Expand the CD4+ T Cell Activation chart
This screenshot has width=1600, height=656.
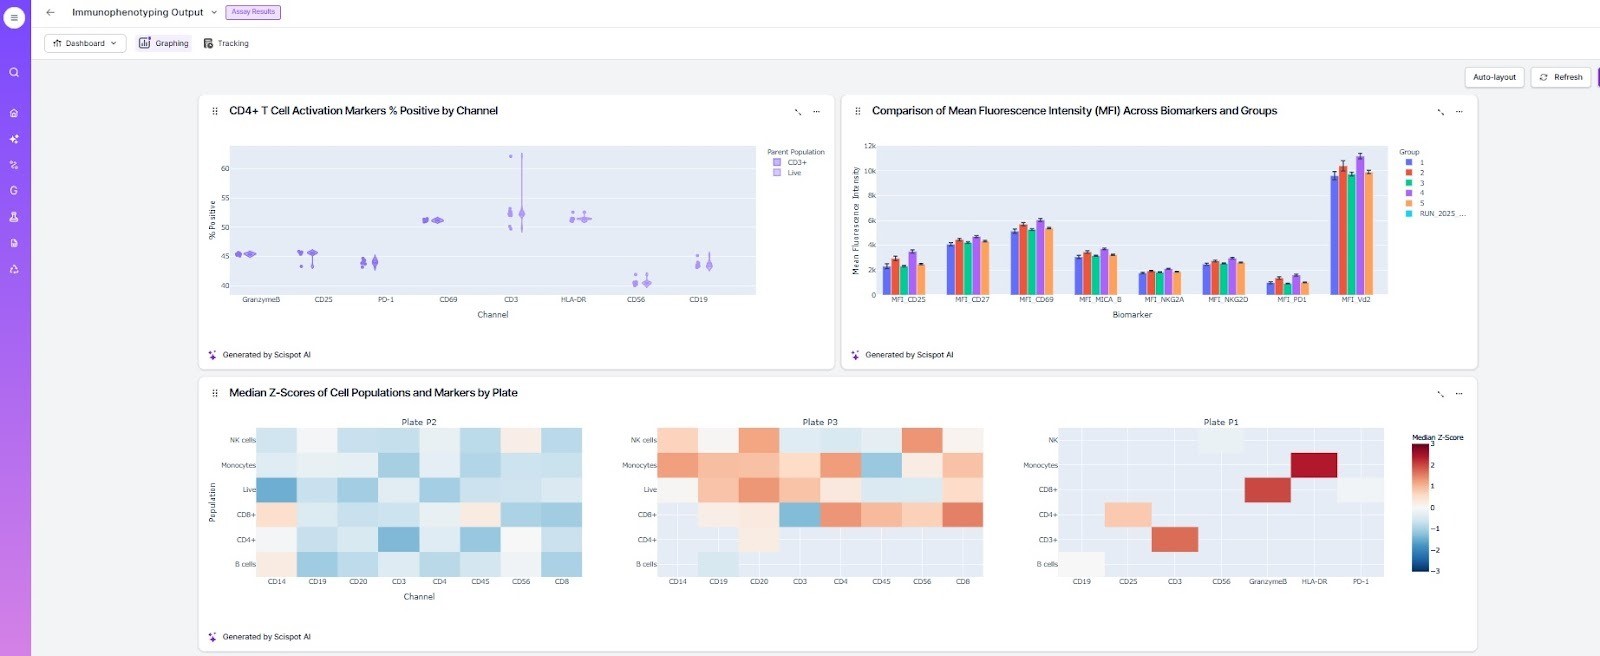[x=797, y=112]
